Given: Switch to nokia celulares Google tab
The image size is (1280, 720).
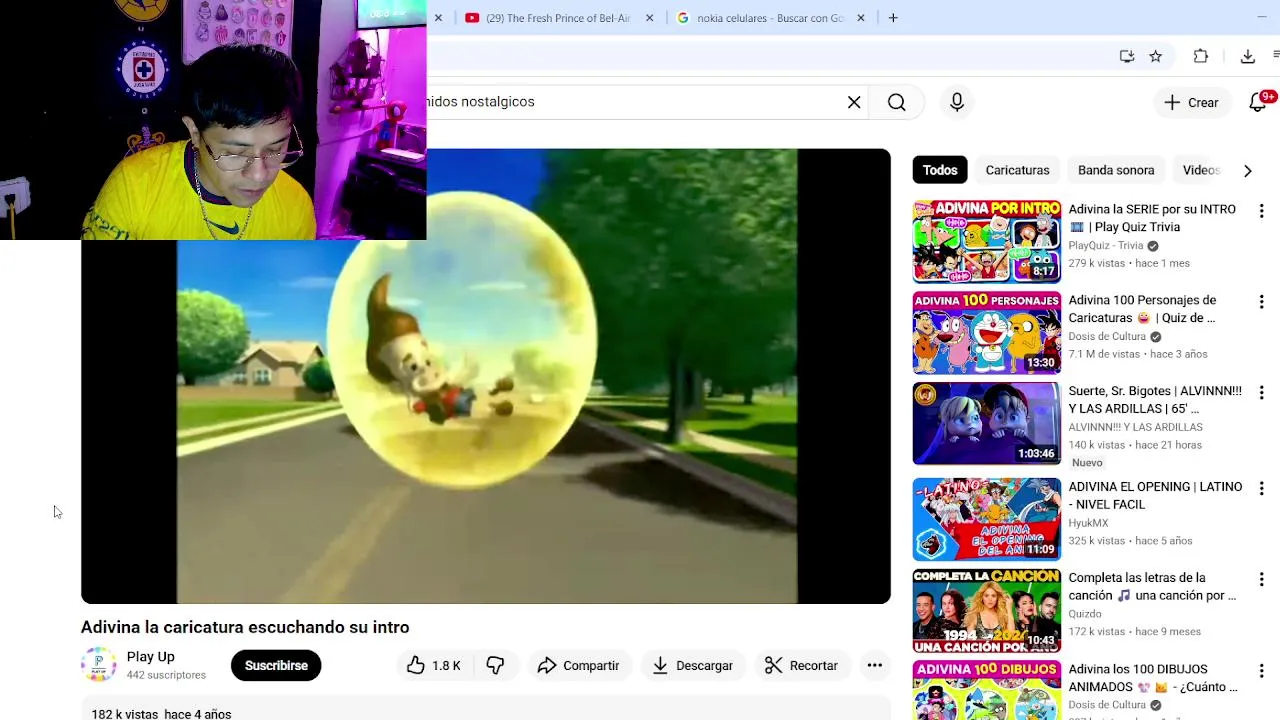Looking at the screenshot, I should click(x=769, y=18).
